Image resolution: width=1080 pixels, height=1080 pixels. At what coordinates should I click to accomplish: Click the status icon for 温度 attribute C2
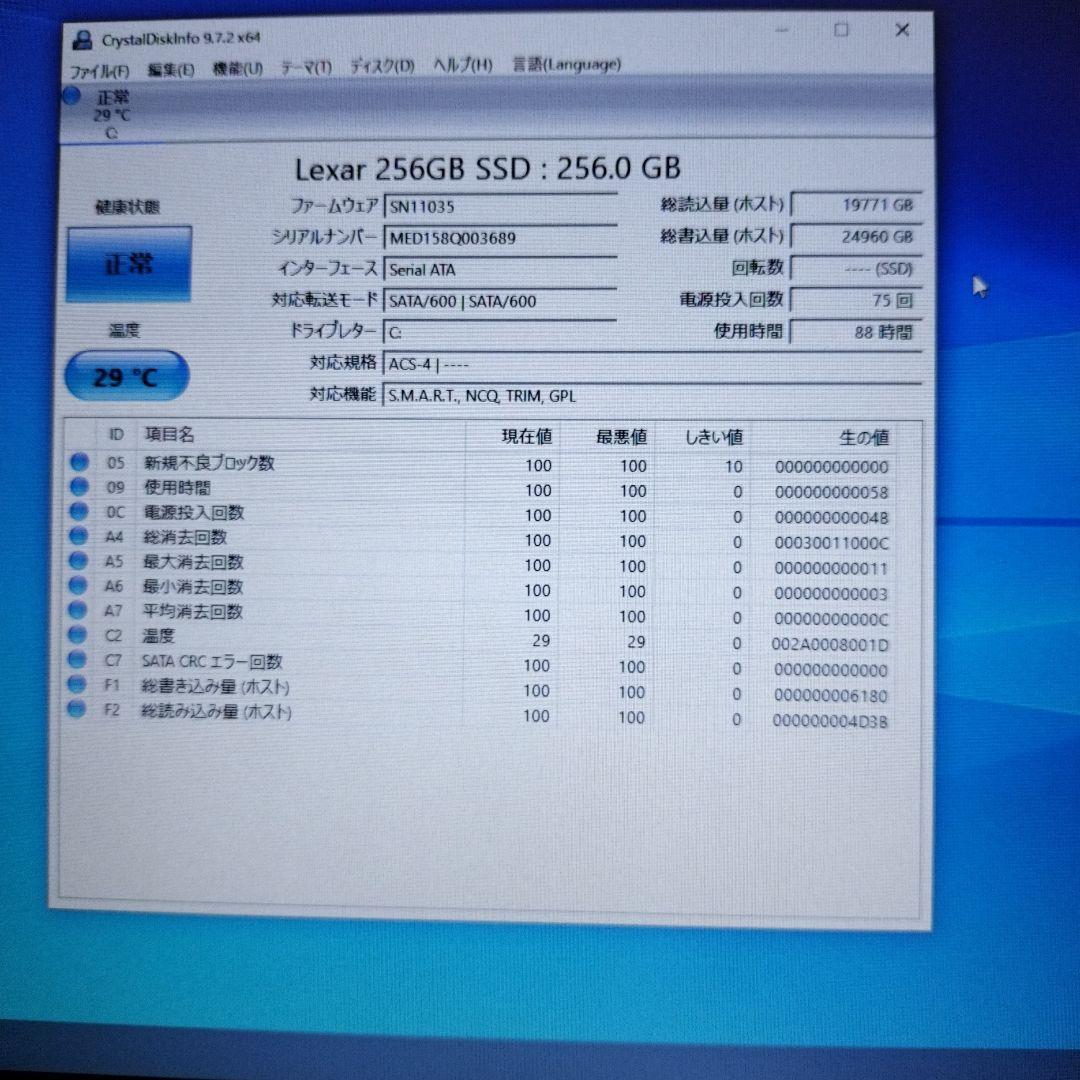pyautogui.click(x=76, y=634)
